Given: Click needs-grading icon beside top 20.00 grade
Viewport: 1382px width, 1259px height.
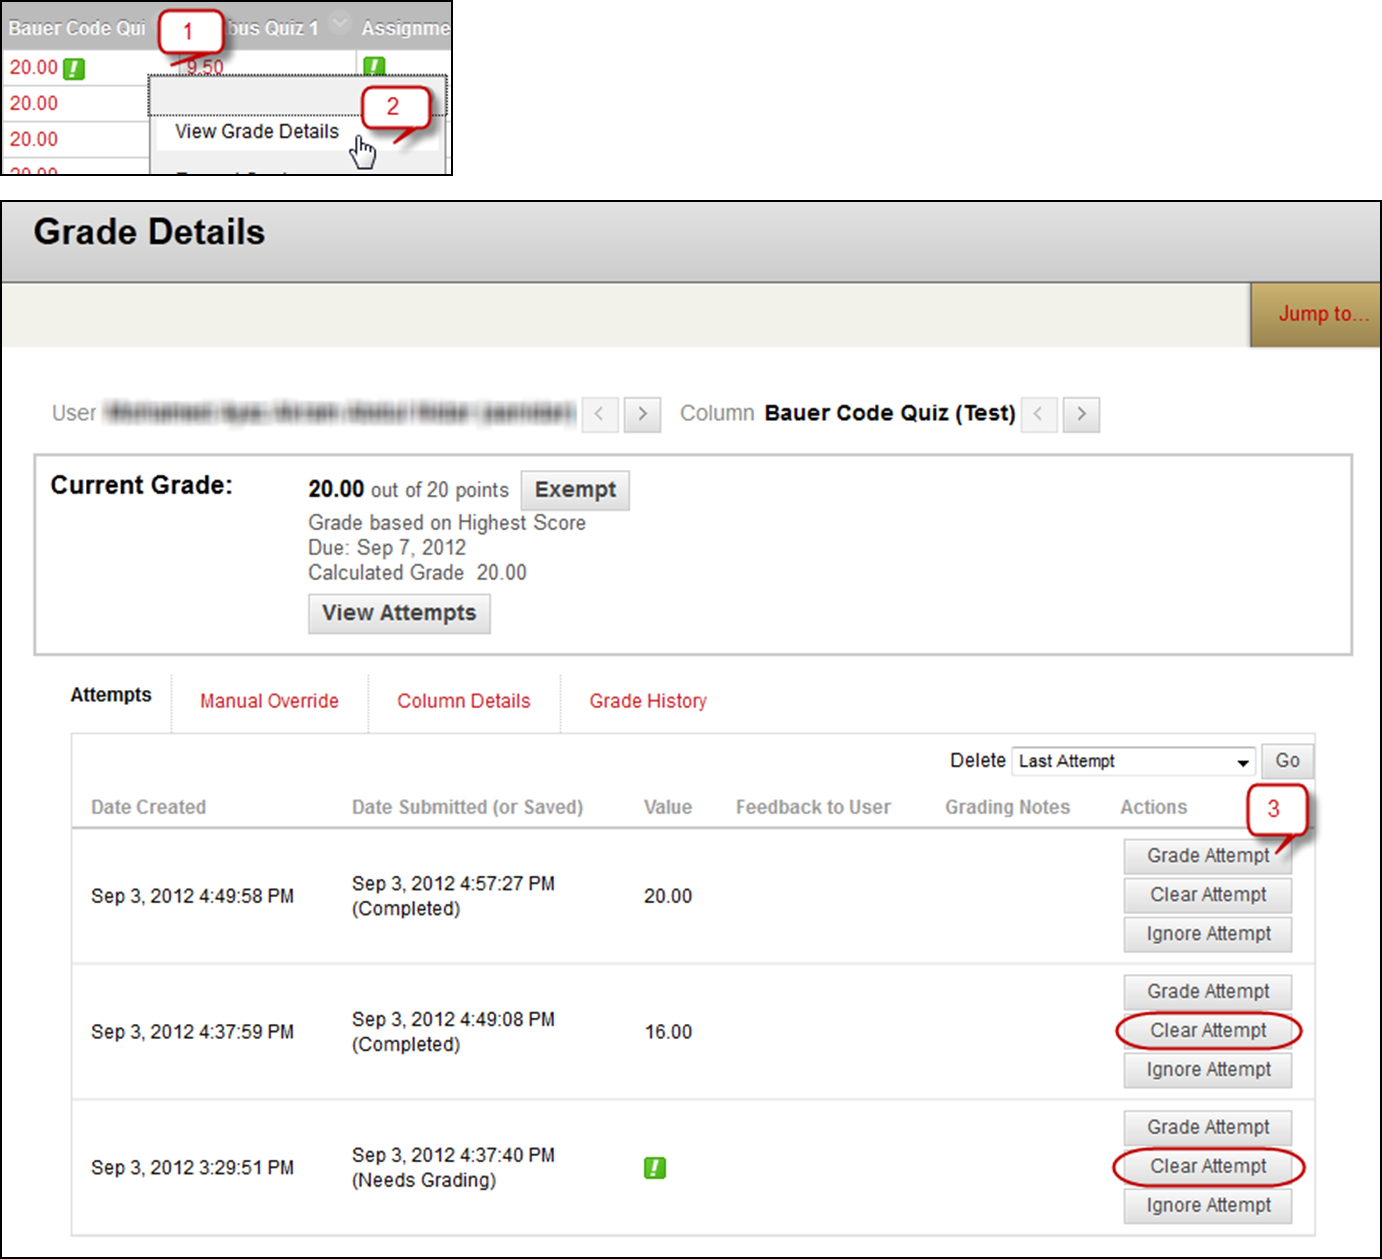Looking at the screenshot, I should click(x=74, y=69).
